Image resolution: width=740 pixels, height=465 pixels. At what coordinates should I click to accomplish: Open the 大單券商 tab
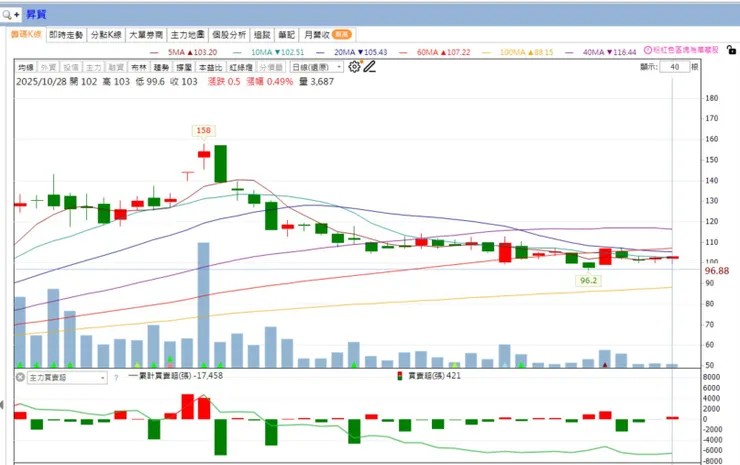146,35
